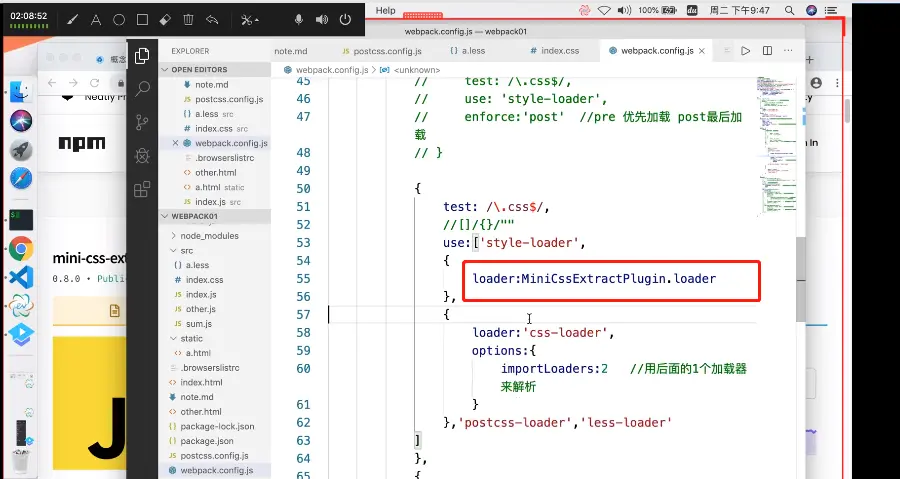900x479 pixels.
Task: Click the undo arrow in recorder toolbar
Action: point(212,20)
